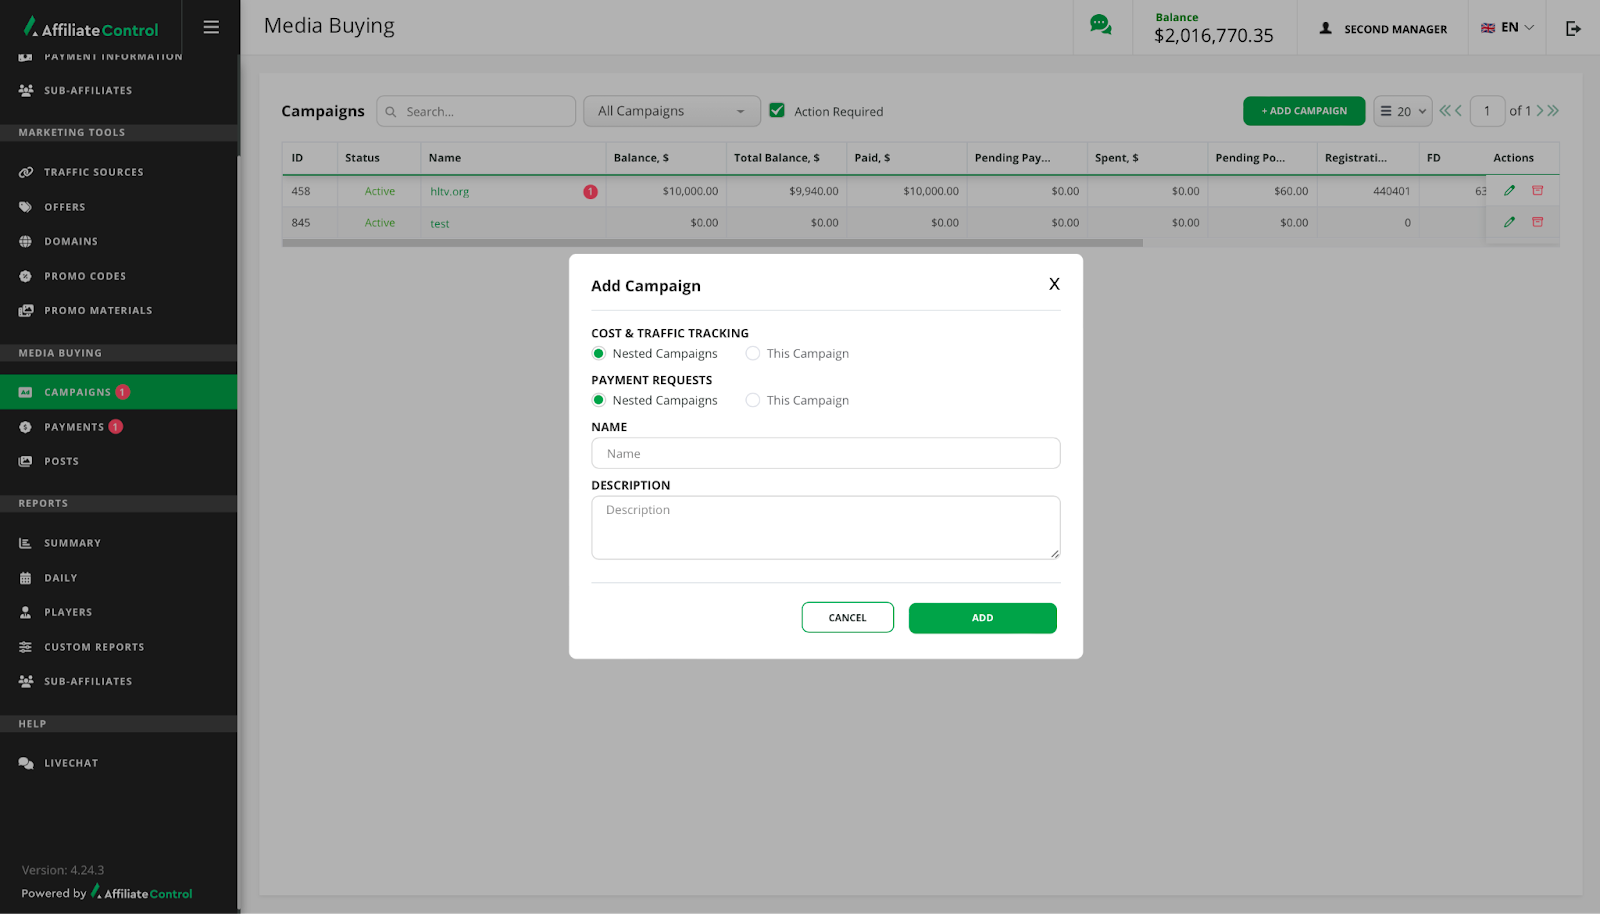This screenshot has width=1600, height=914.
Task: Open the EN language selector
Action: click(x=1507, y=28)
